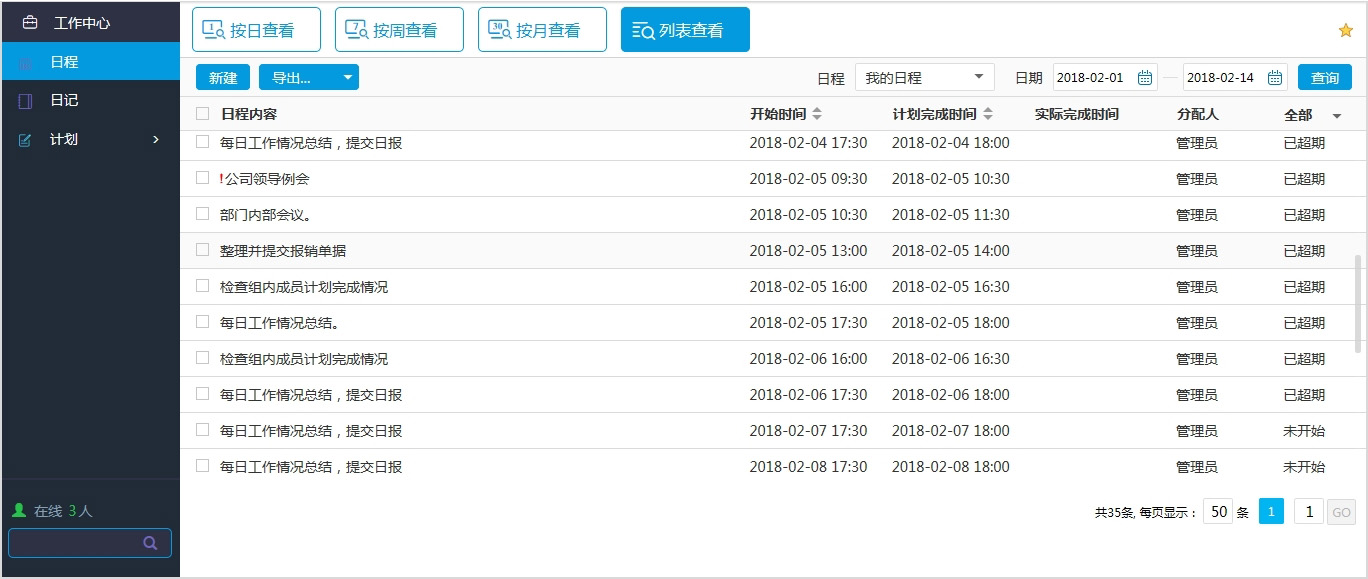
Task: Open the start date calendar picker
Action: pos(1144,76)
